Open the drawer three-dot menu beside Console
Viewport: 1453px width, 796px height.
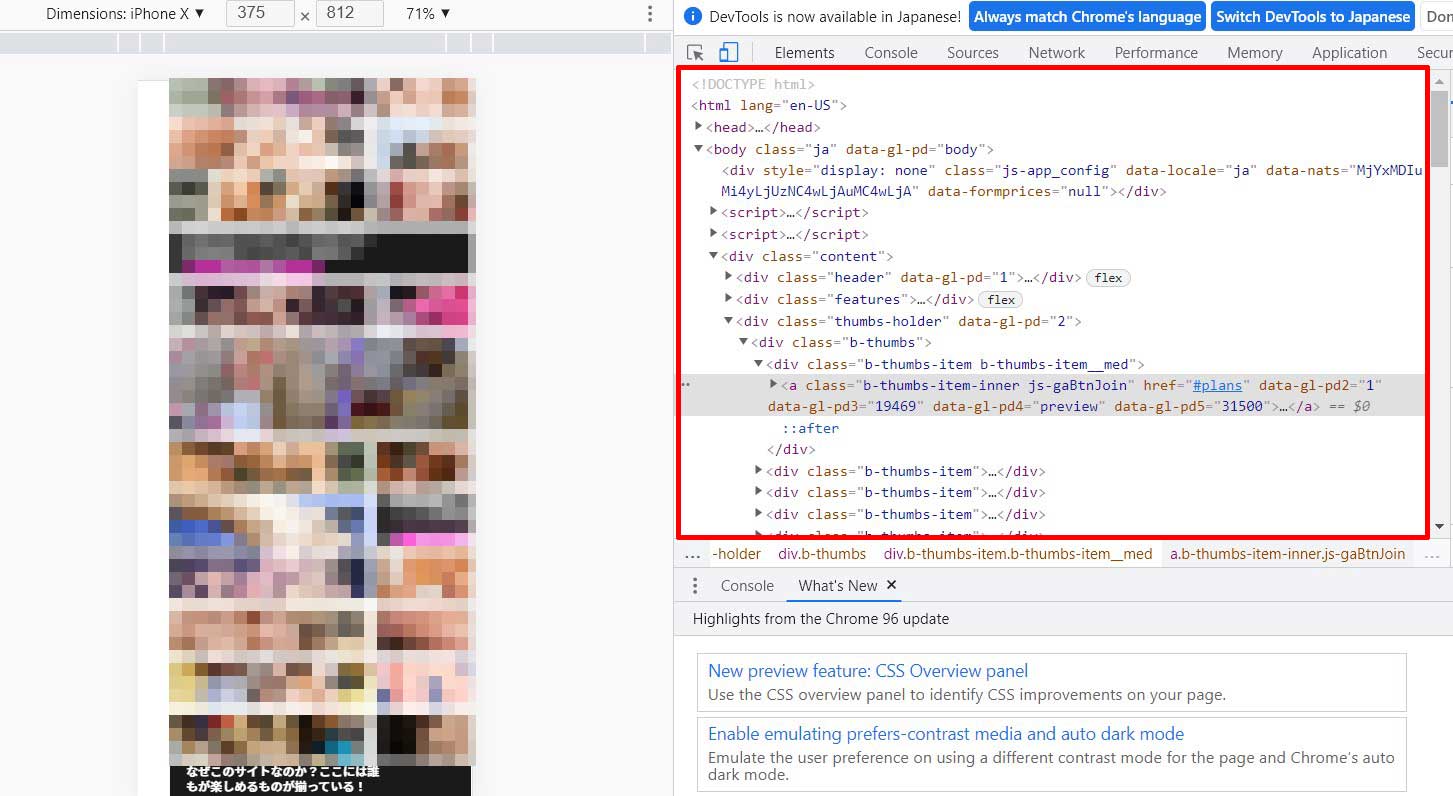[694, 586]
